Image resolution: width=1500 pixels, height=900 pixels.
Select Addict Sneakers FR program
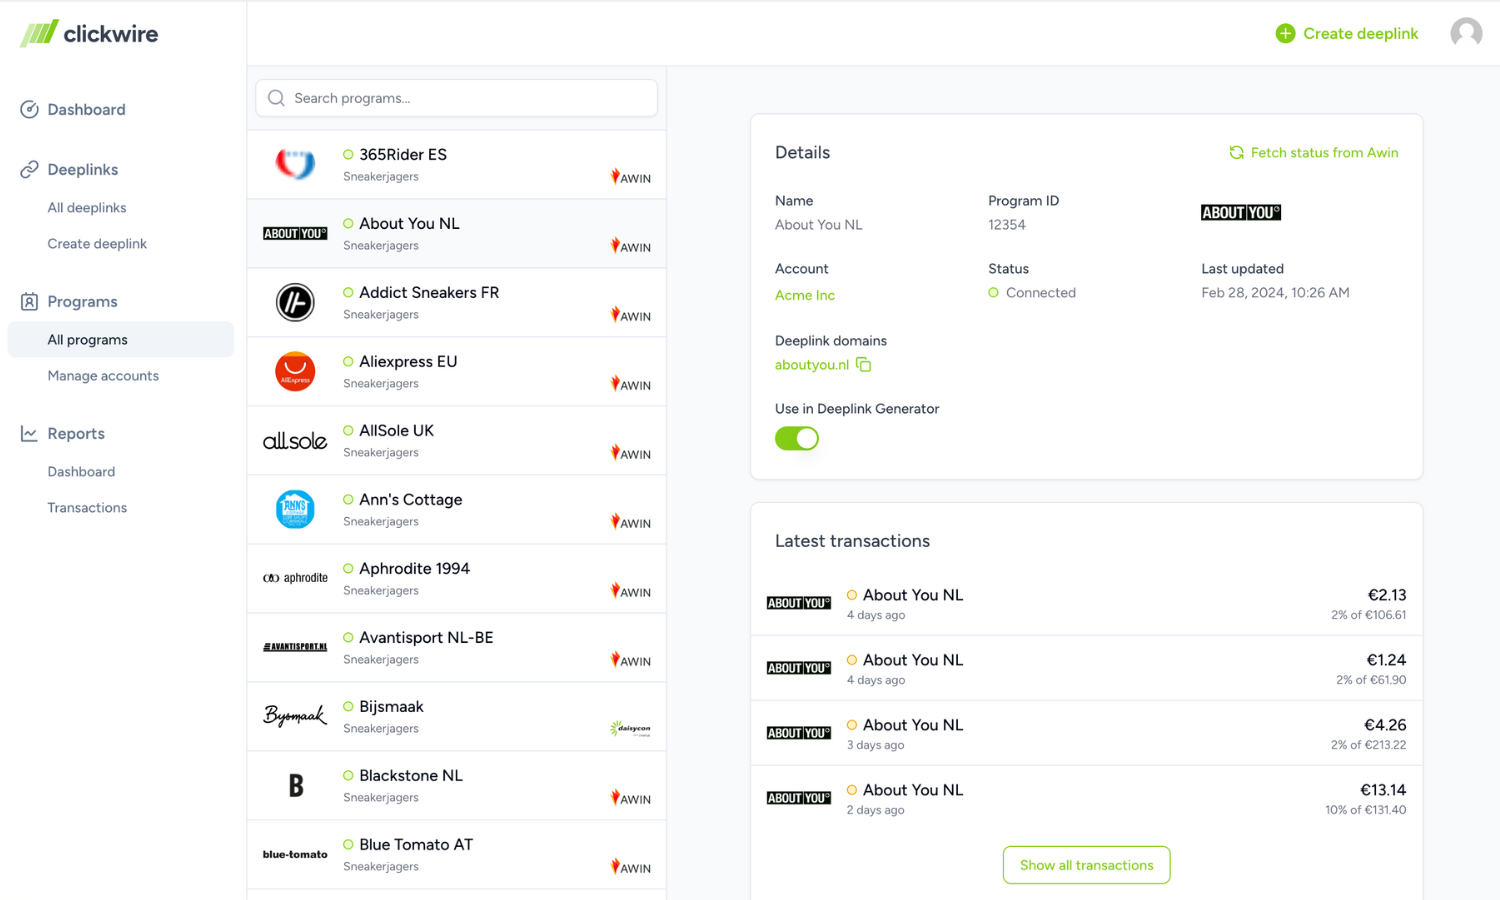pyautogui.click(x=457, y=303)
